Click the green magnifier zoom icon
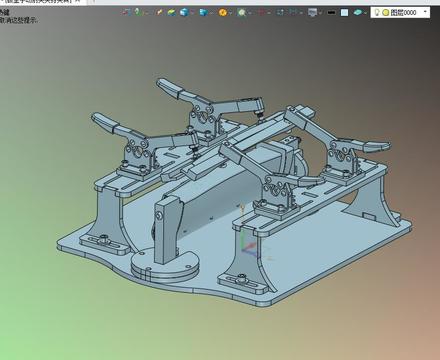The width and height of the screenshot is (440, 360). pyautogui.click(x=242, y=13)
